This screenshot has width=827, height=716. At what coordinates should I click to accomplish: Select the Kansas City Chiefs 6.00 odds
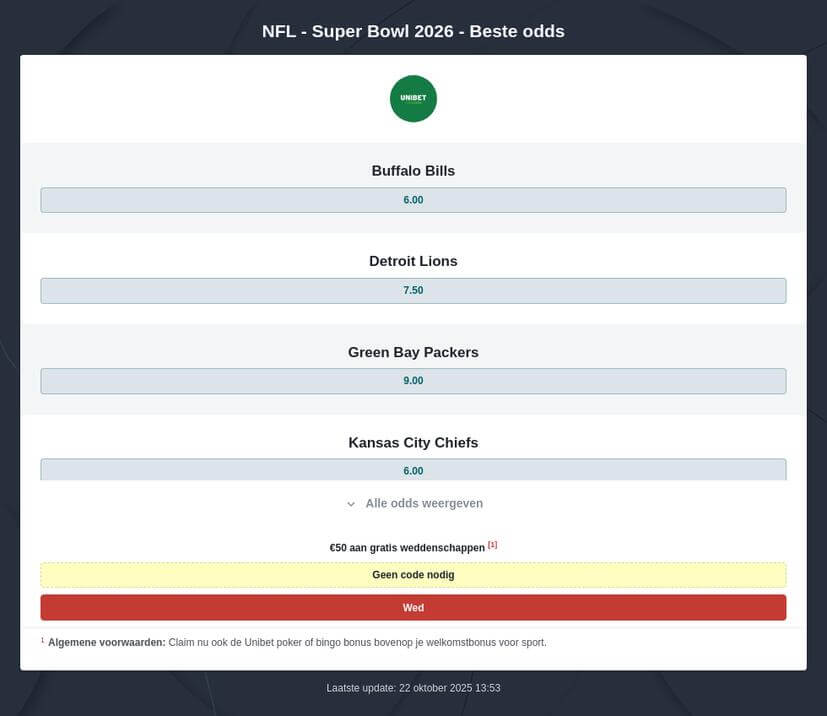pyautogui.click(x=413, y=470)
